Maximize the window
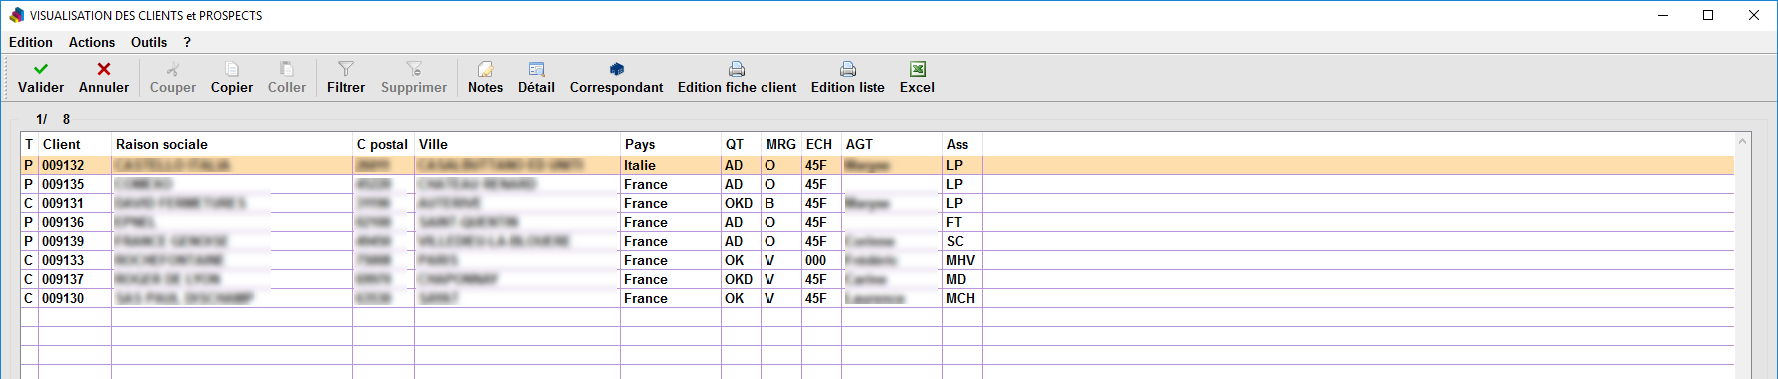This screenshot has width=1778, height=379. [x=1708, y=15]
